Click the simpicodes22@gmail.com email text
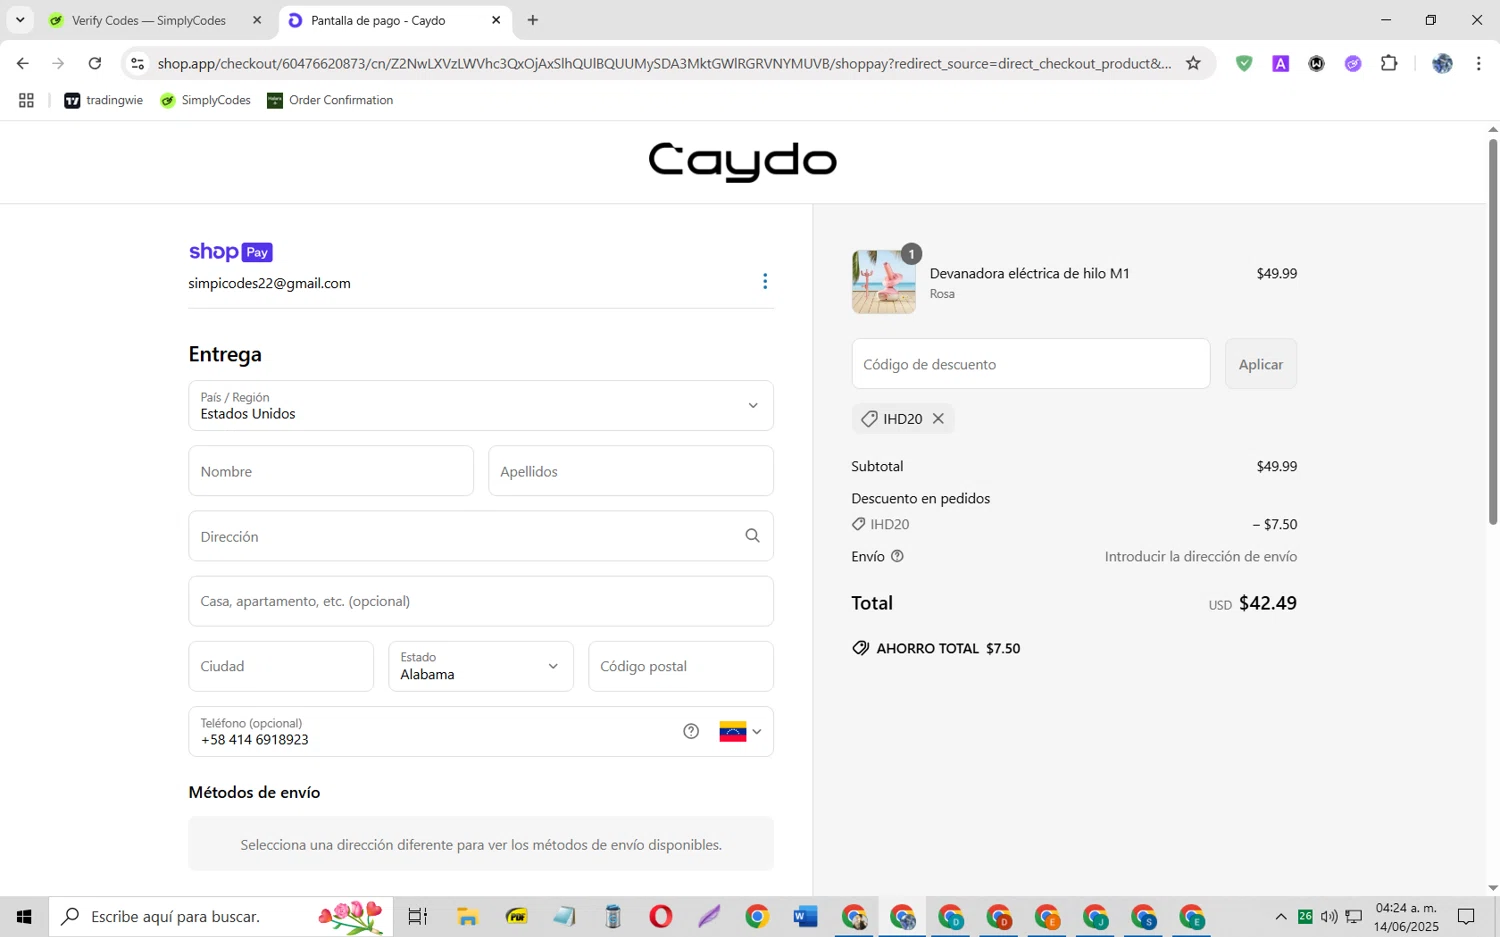This screenshot has height=937, width=1500. (269, 283)
